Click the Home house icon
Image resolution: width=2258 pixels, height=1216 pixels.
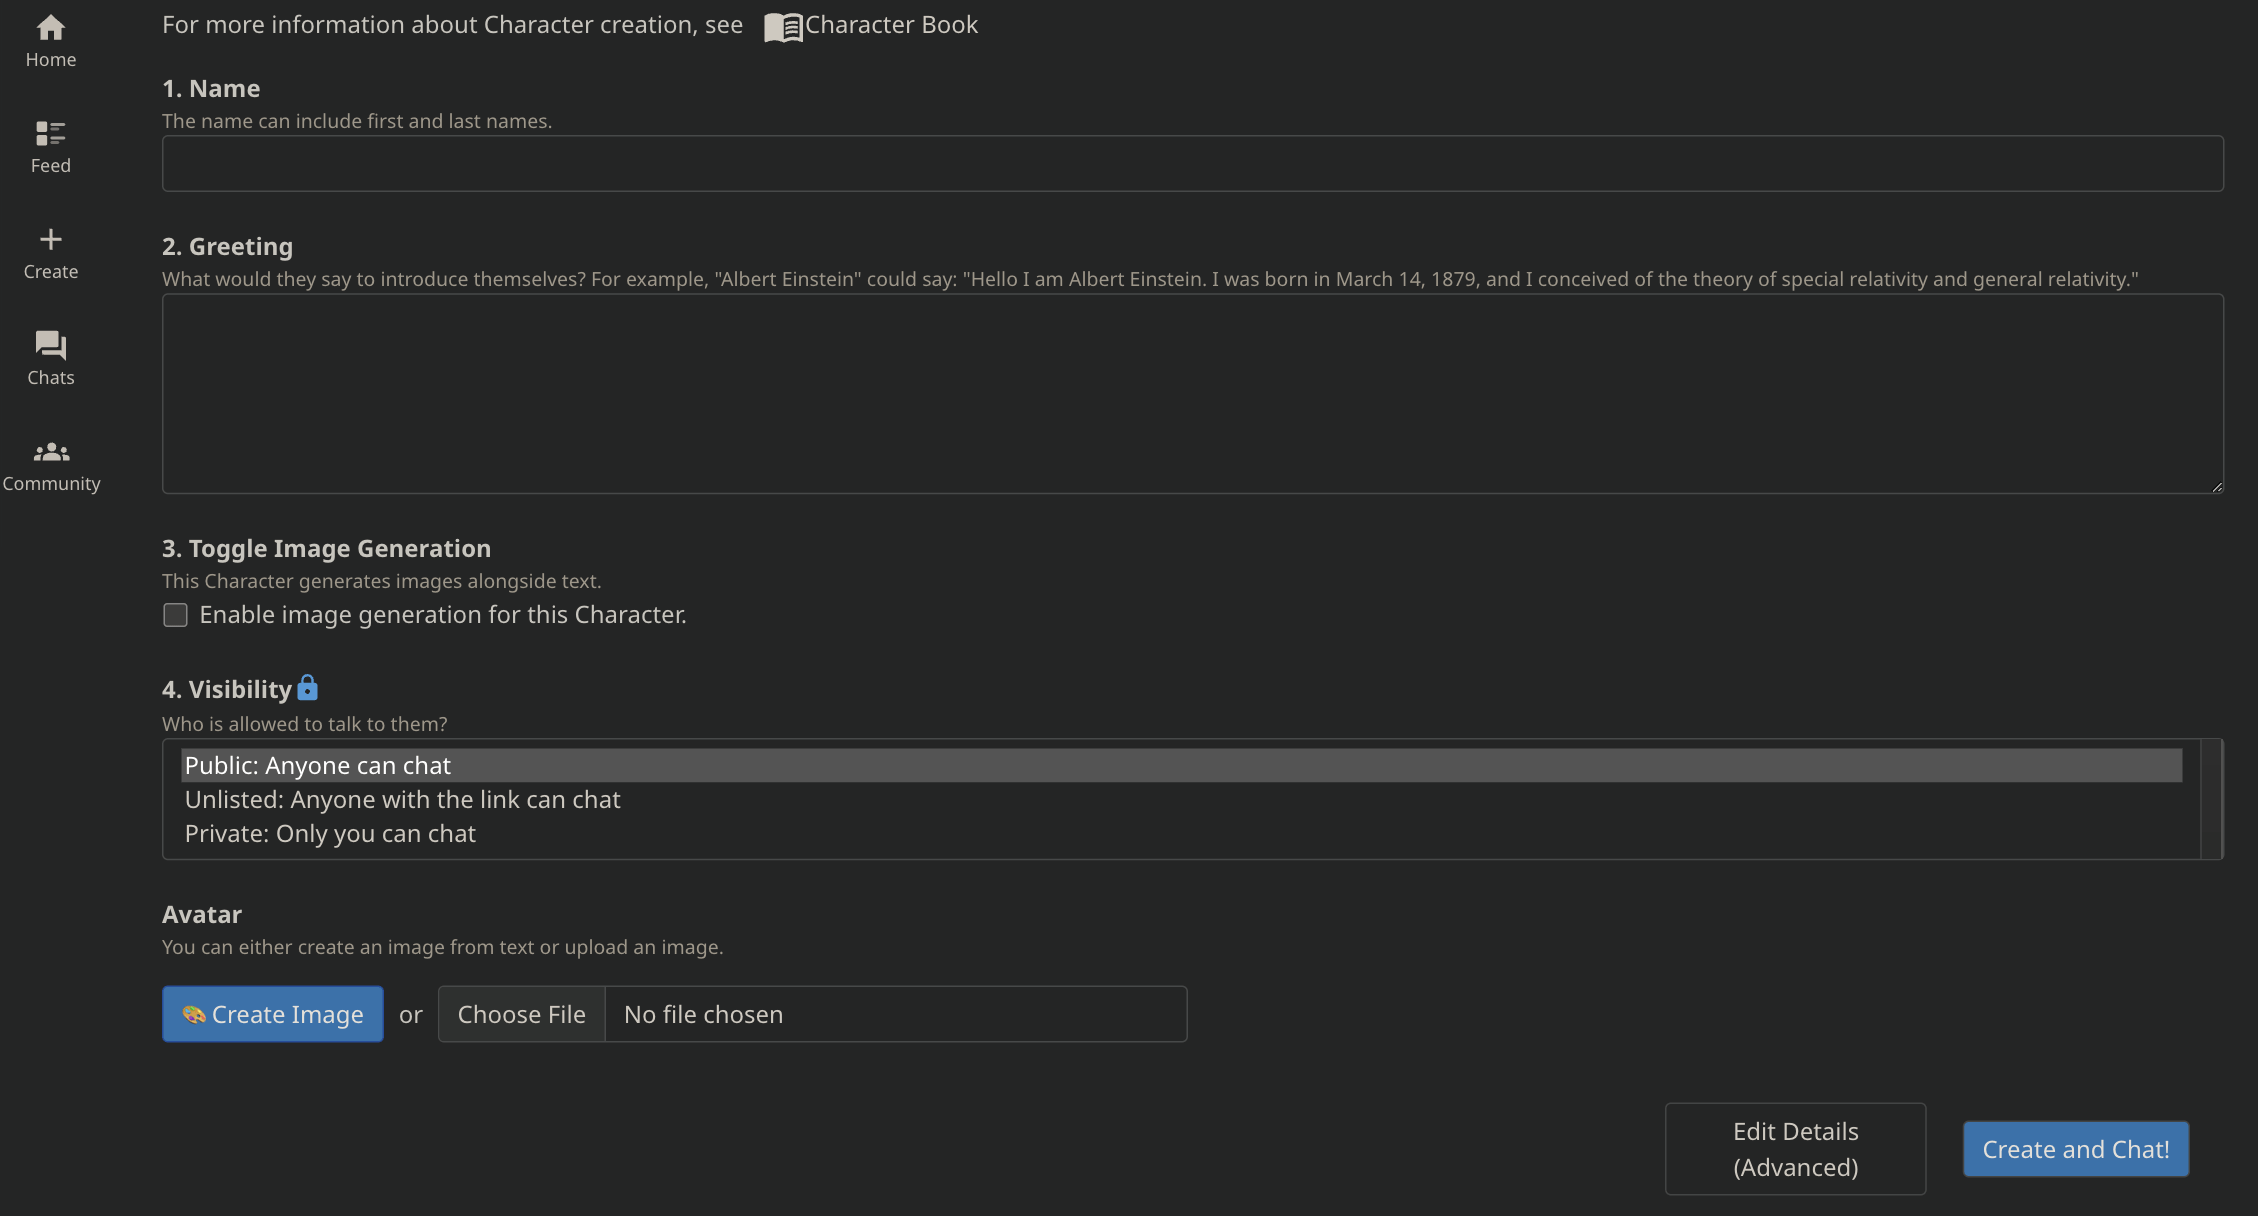point(50,27)
